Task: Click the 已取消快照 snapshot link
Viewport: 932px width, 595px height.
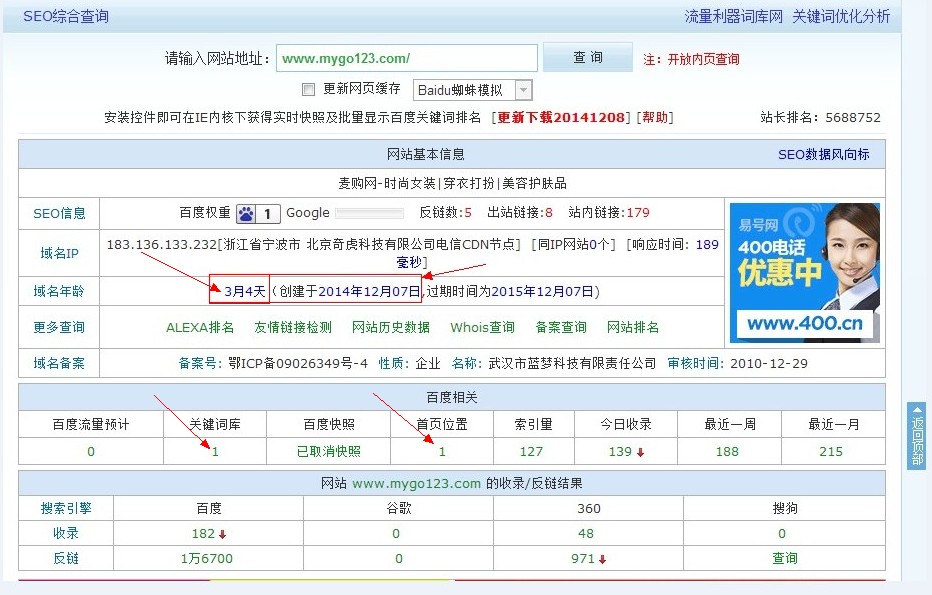Action: point(329,452)
